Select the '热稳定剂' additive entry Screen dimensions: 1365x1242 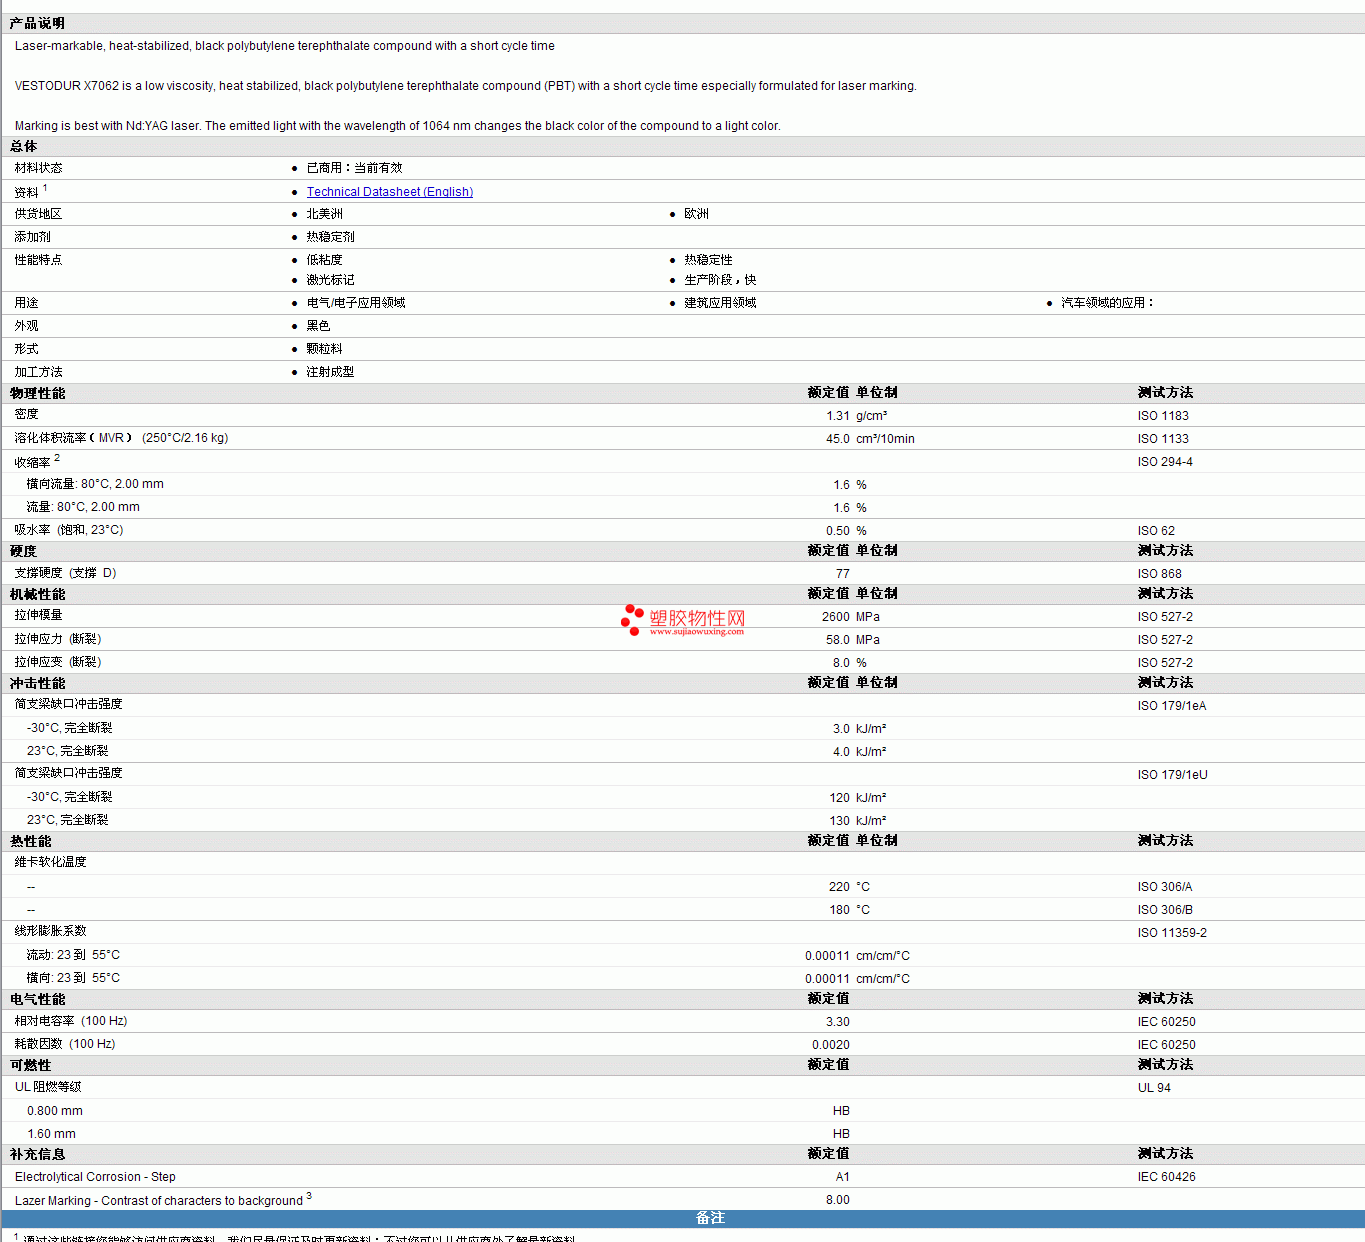330,237
